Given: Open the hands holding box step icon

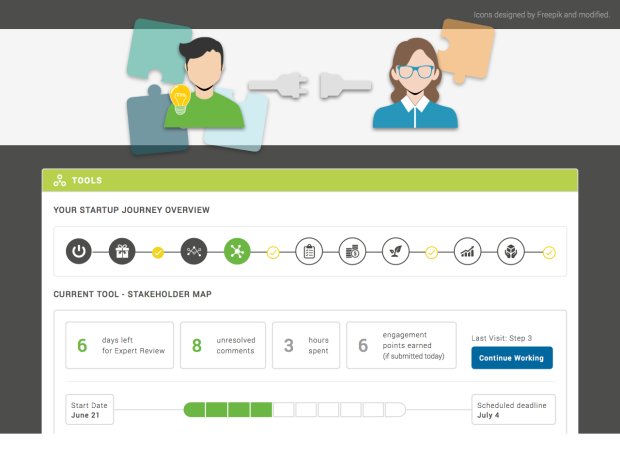Looking at the screenshot, I should (x=511, y=251).
